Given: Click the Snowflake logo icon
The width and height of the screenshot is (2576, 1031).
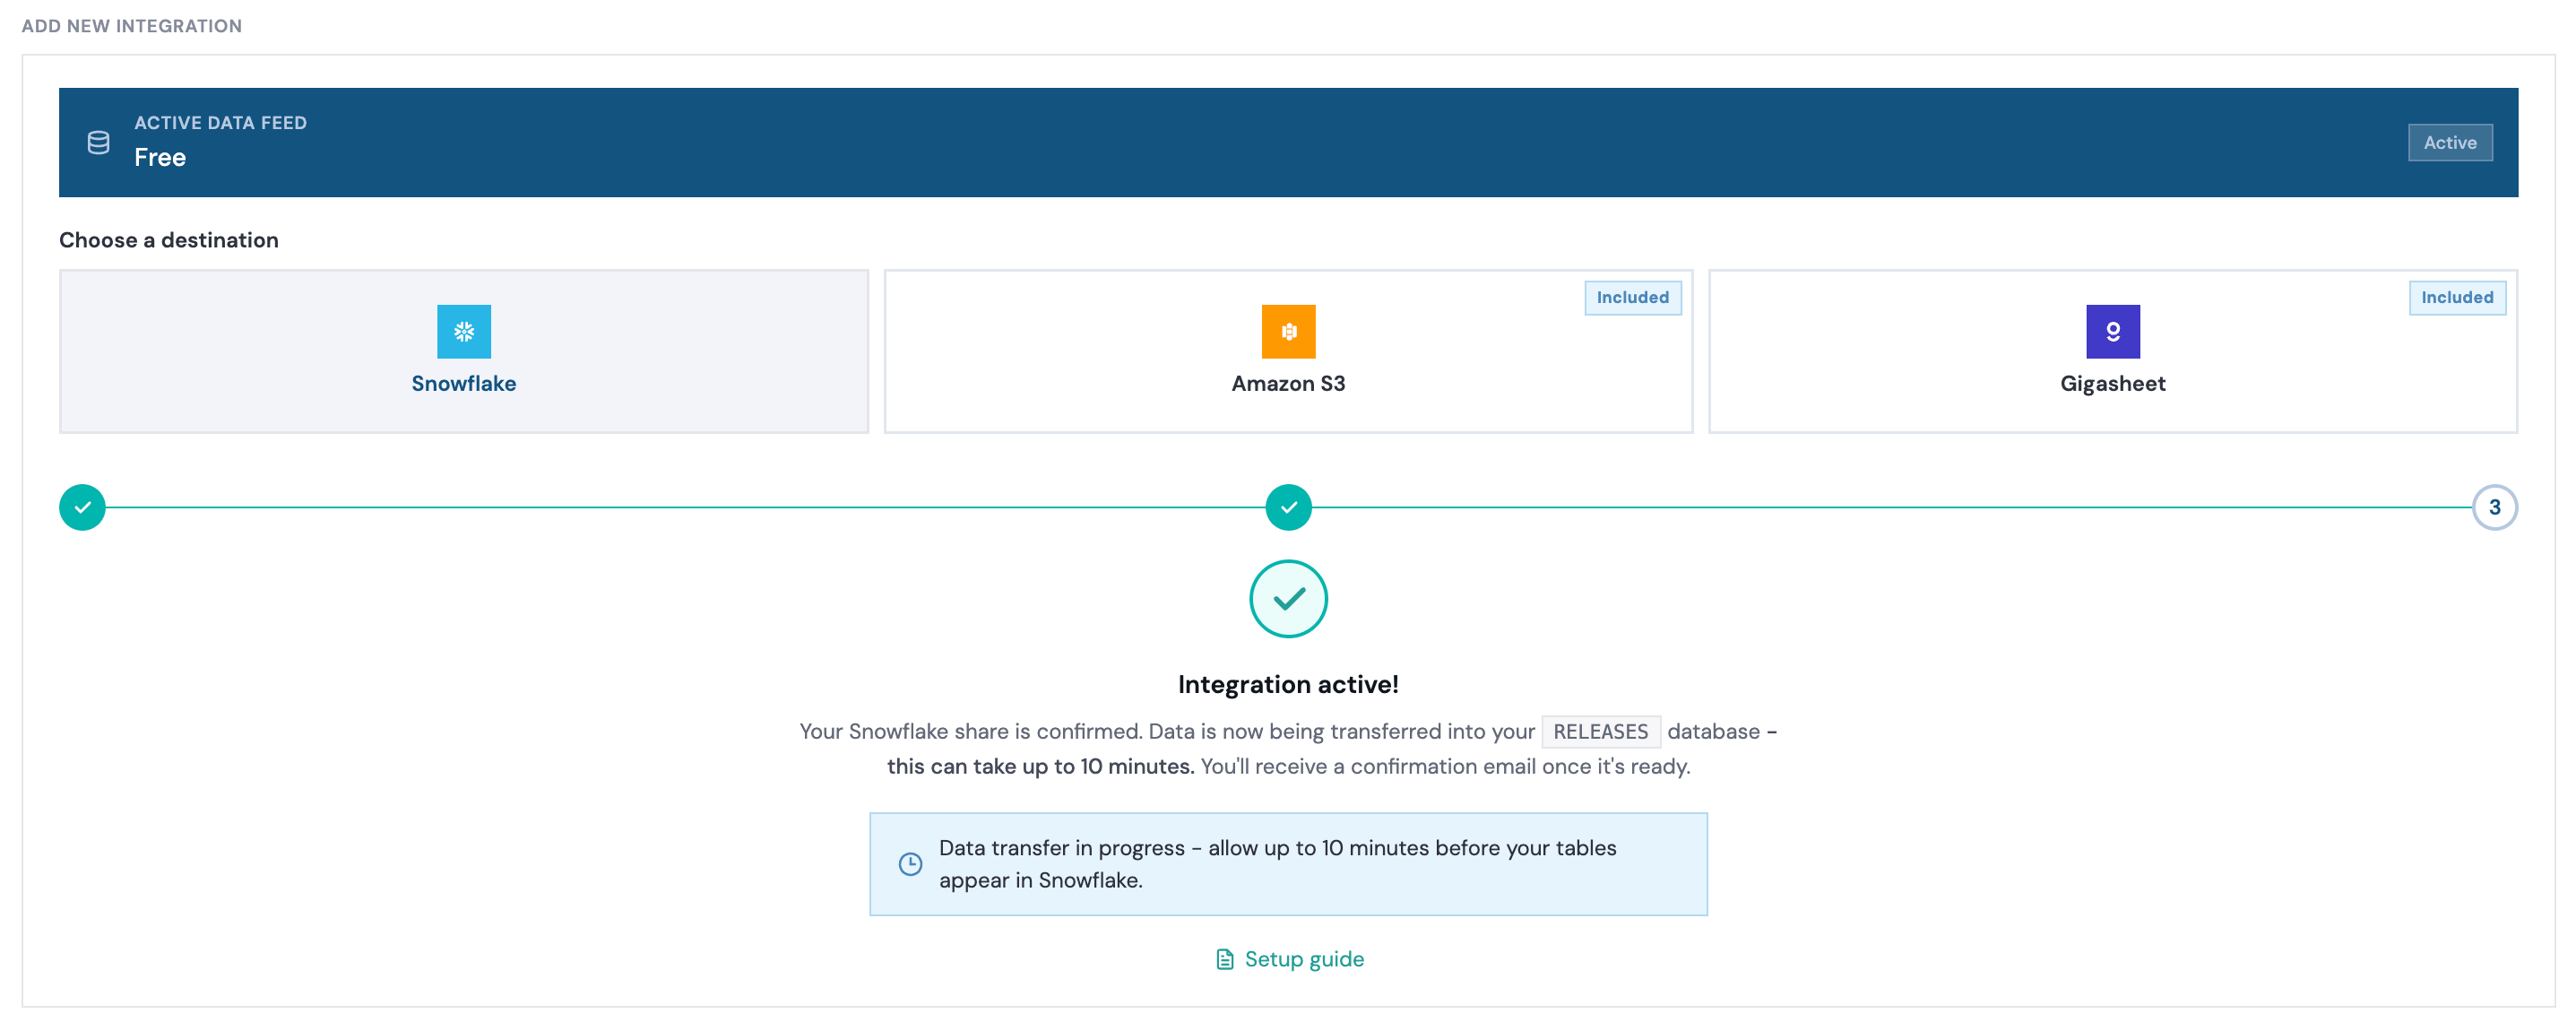Looking at the screenshot, I should 464,331.
